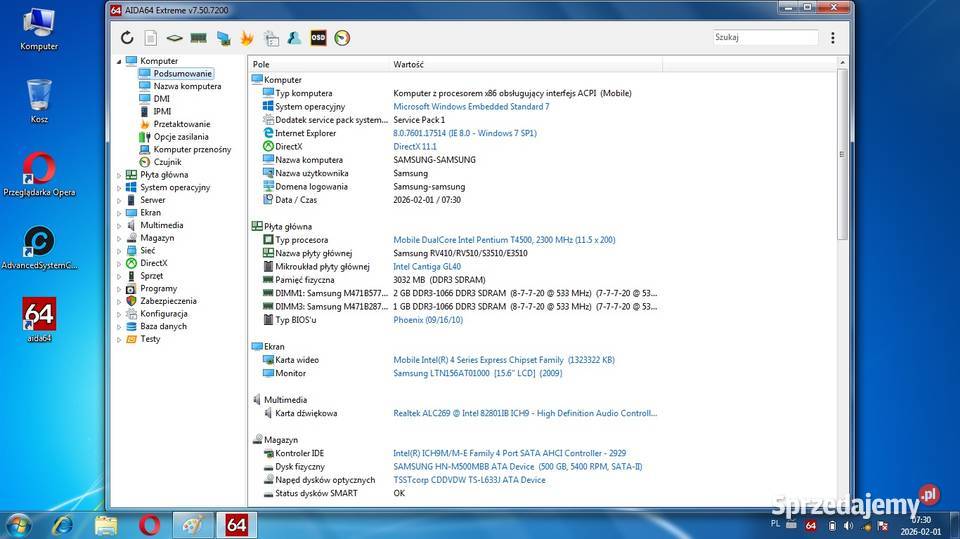Open Internet Explorer from taskbar

pos(63,525)
